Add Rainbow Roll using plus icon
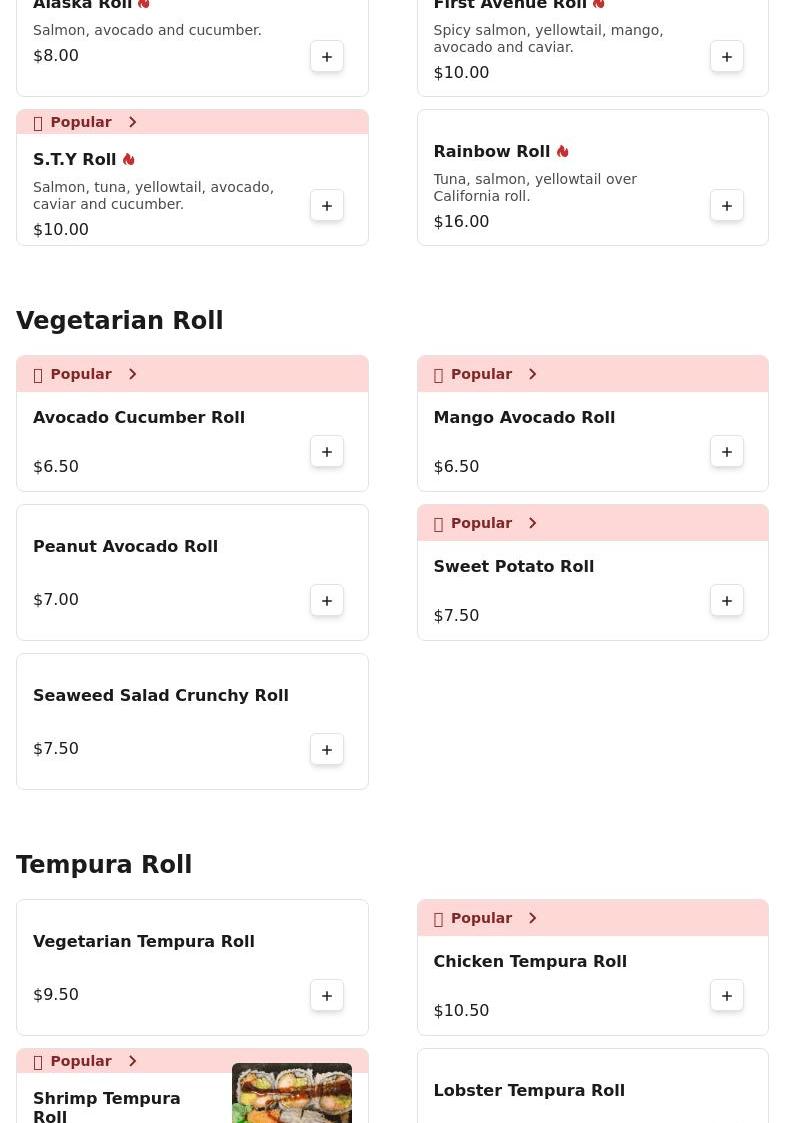 [727, 206]
